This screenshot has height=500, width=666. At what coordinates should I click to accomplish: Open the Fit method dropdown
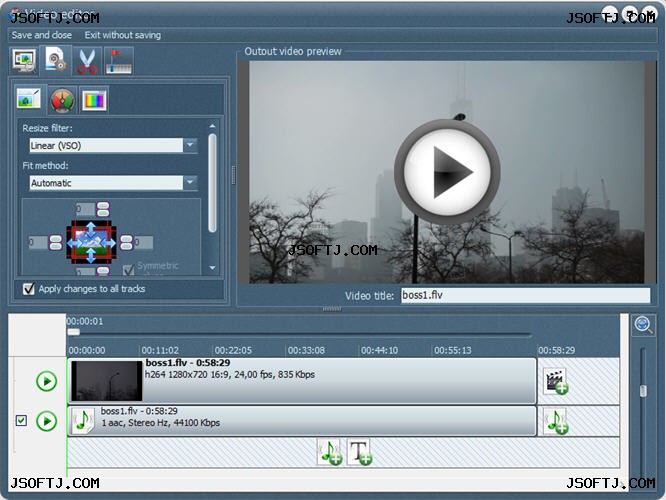tap(190, 183)
